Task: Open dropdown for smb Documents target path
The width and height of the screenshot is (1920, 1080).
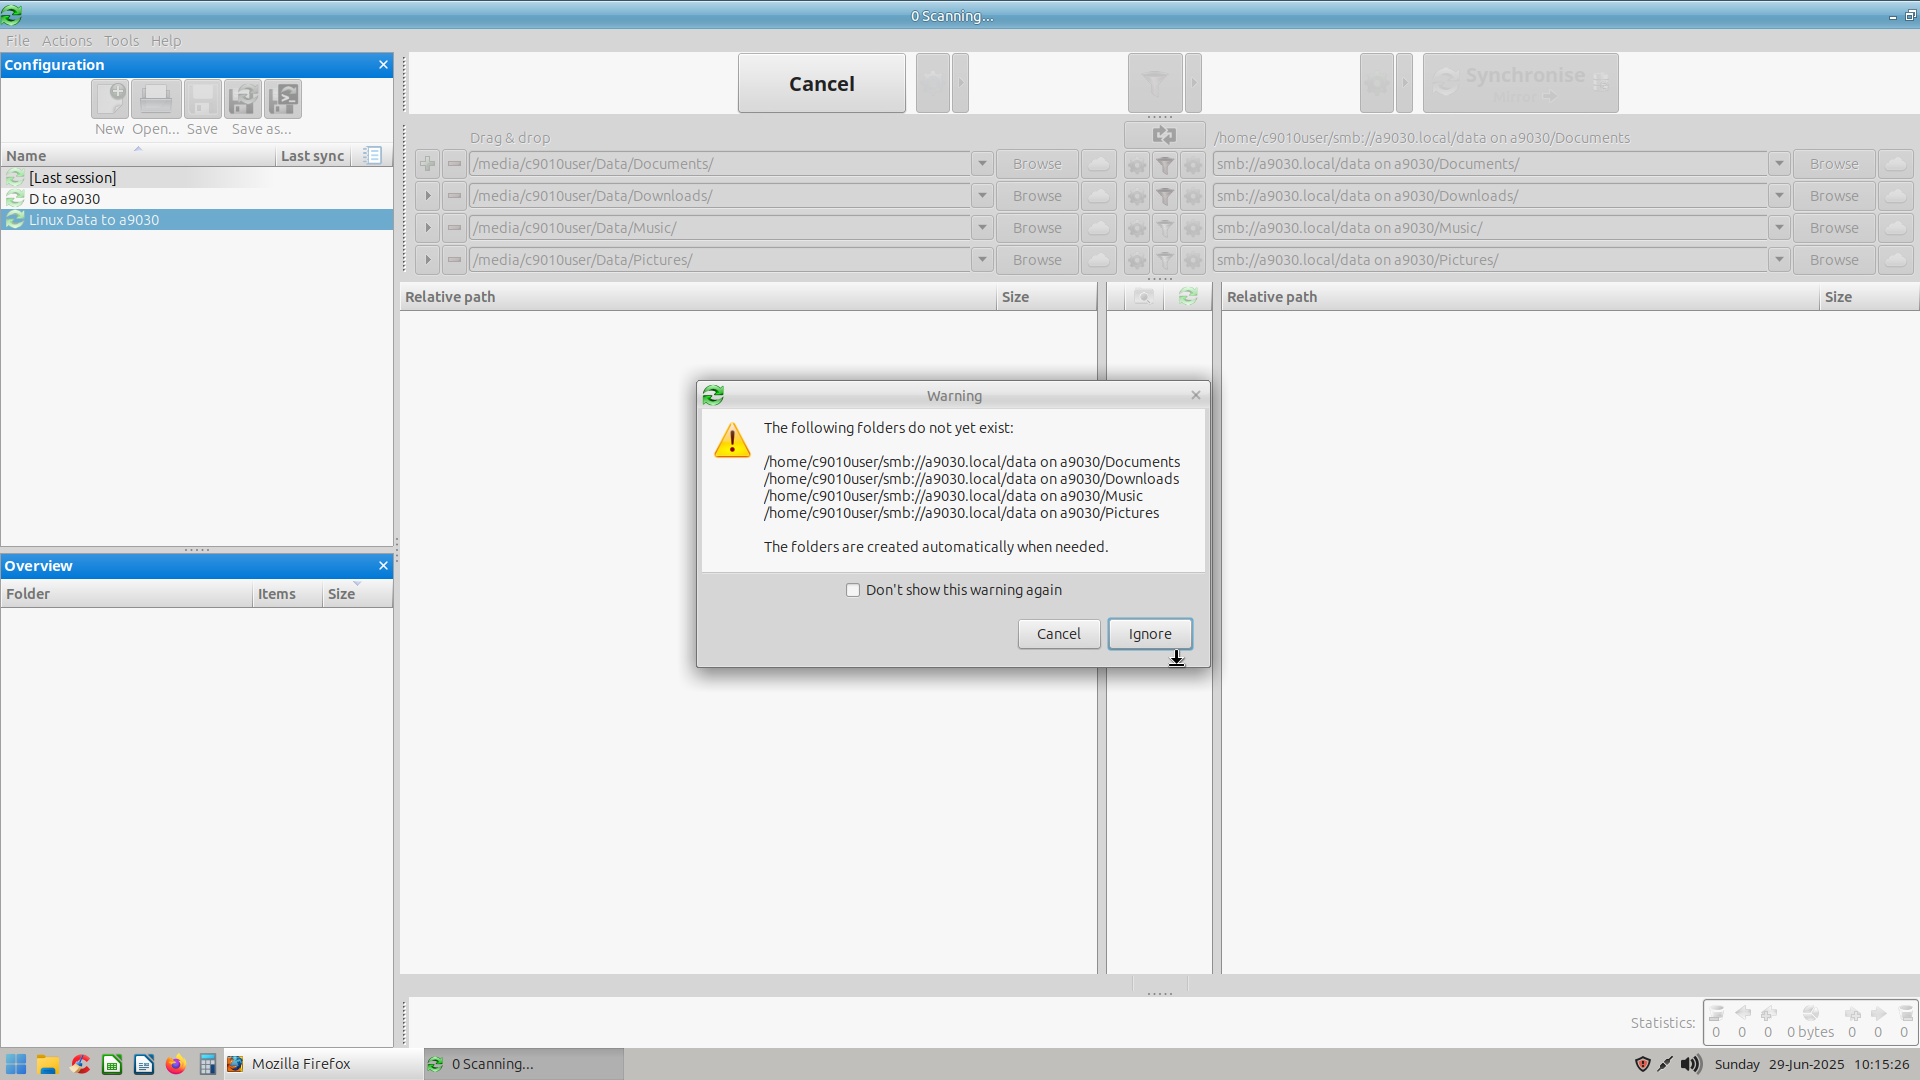Action: [x=1779, y=164]
